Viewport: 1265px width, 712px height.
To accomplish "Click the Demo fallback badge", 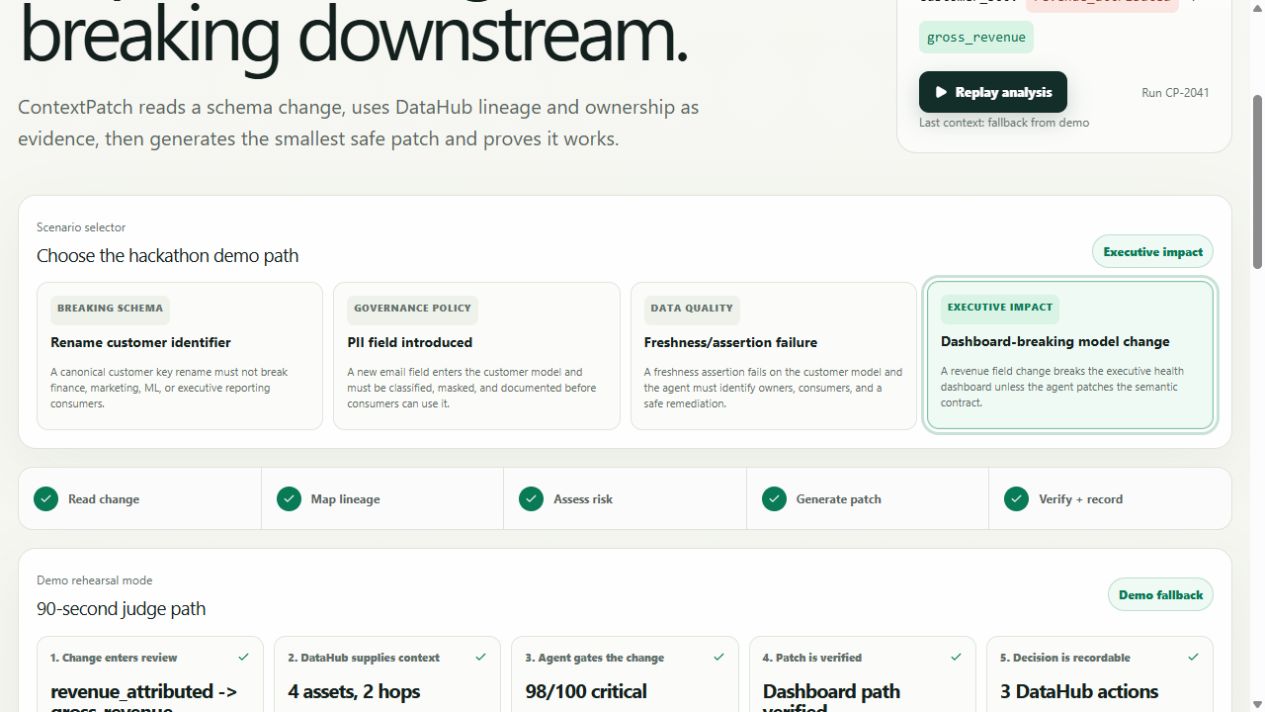I will [1161, 595].
